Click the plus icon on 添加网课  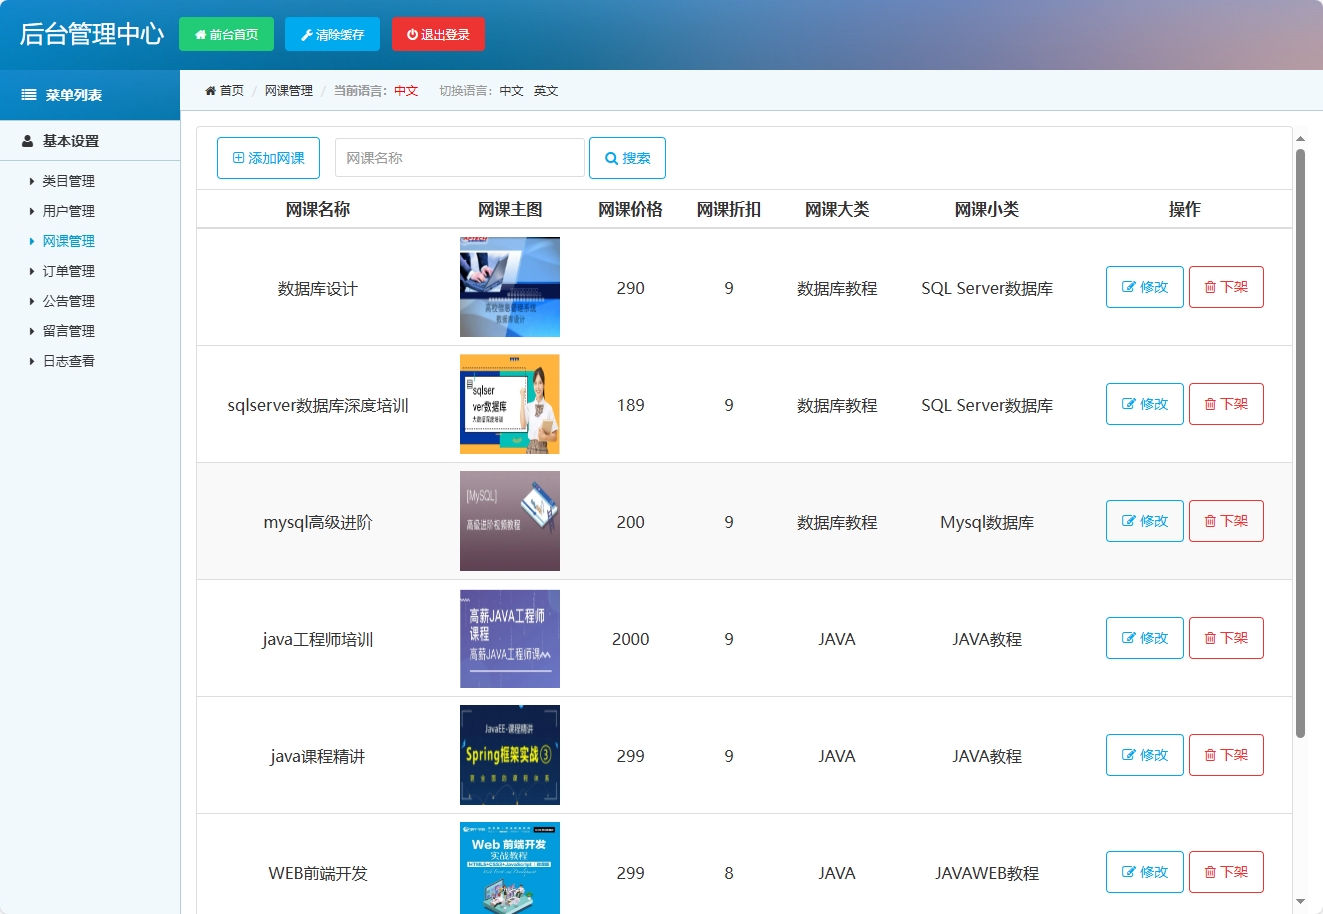(x=238, y=157)
